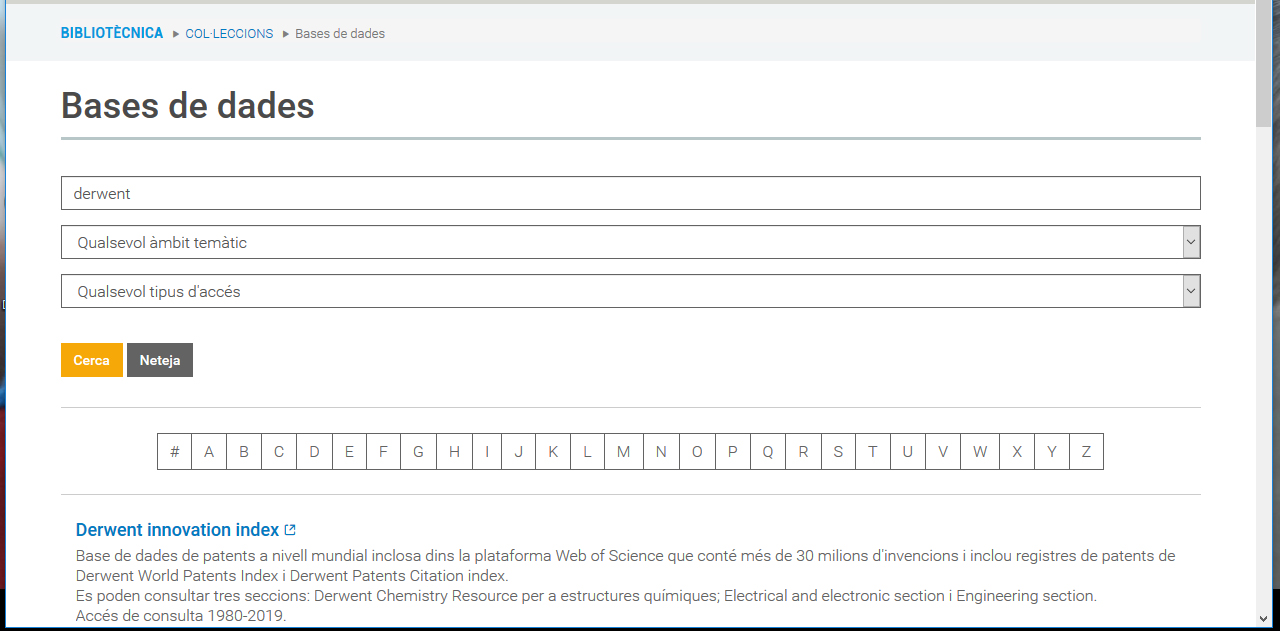Jump to letter Z databases
1280x631 pixels.
tap(1086, 452)
